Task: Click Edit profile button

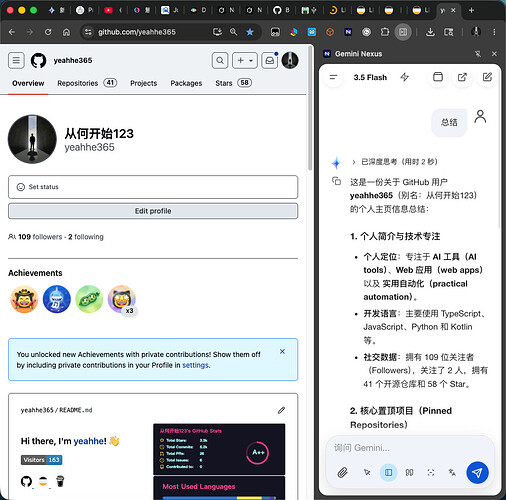Action: click(x=153, y=211)
